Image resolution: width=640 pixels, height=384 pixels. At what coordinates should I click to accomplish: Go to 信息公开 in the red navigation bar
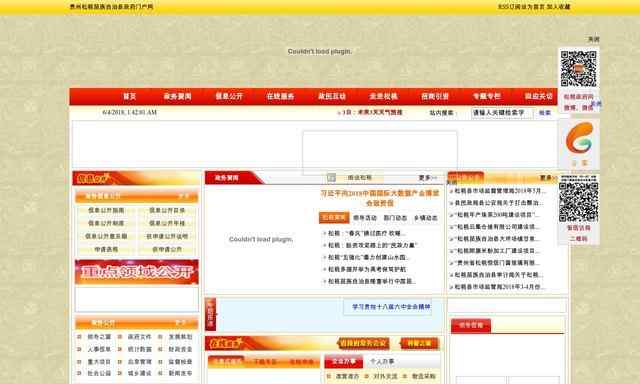pos(229,96)
